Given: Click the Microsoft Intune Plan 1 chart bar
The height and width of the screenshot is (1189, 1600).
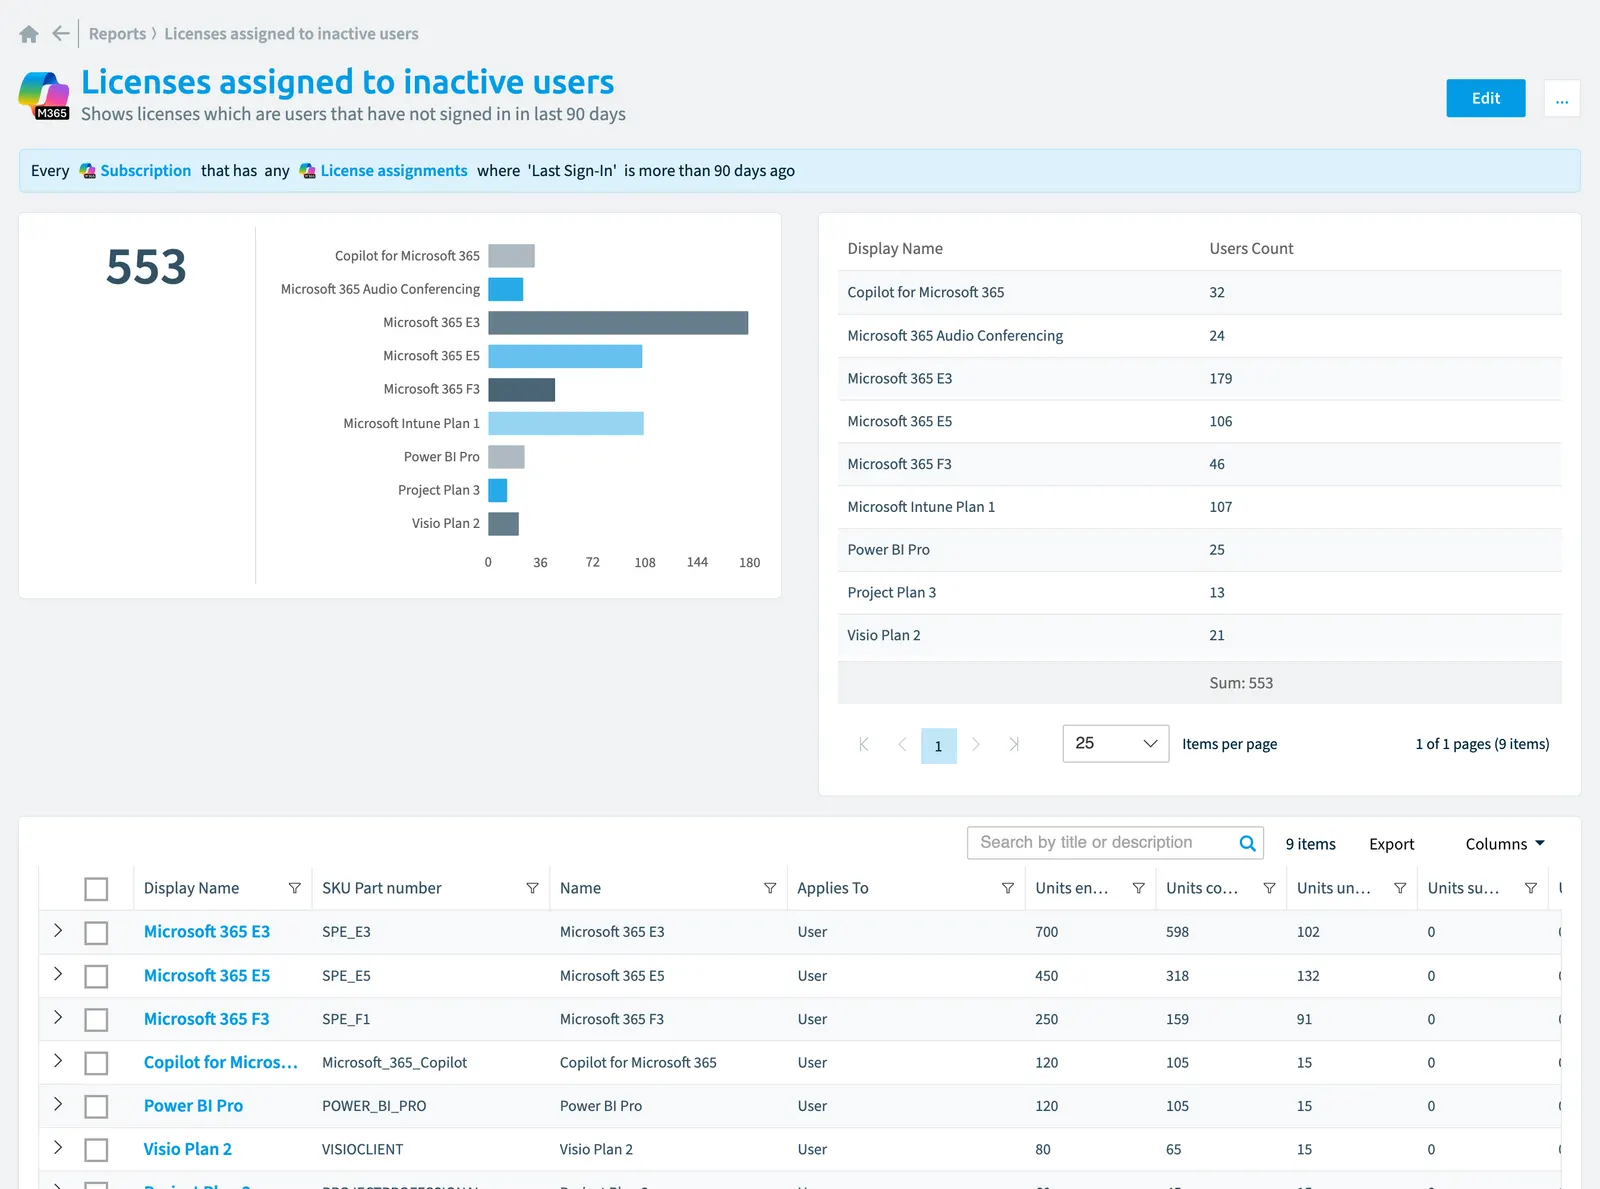Looking at the screenshot, I should pos(566,424).
